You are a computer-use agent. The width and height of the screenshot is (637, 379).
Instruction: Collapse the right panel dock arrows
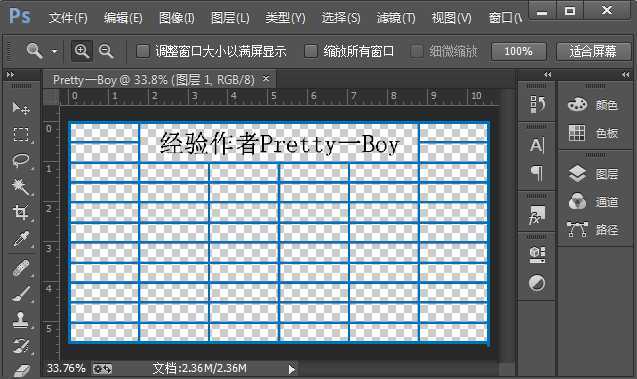point(625,75)
